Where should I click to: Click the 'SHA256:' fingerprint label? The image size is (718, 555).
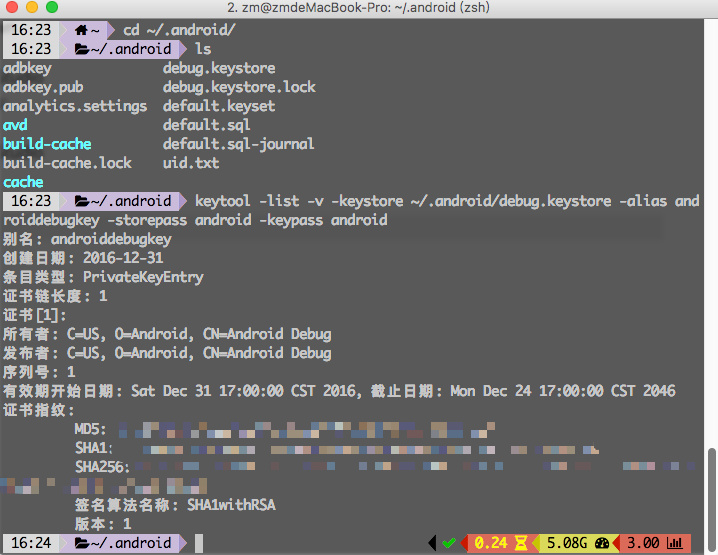coord(102,467)
